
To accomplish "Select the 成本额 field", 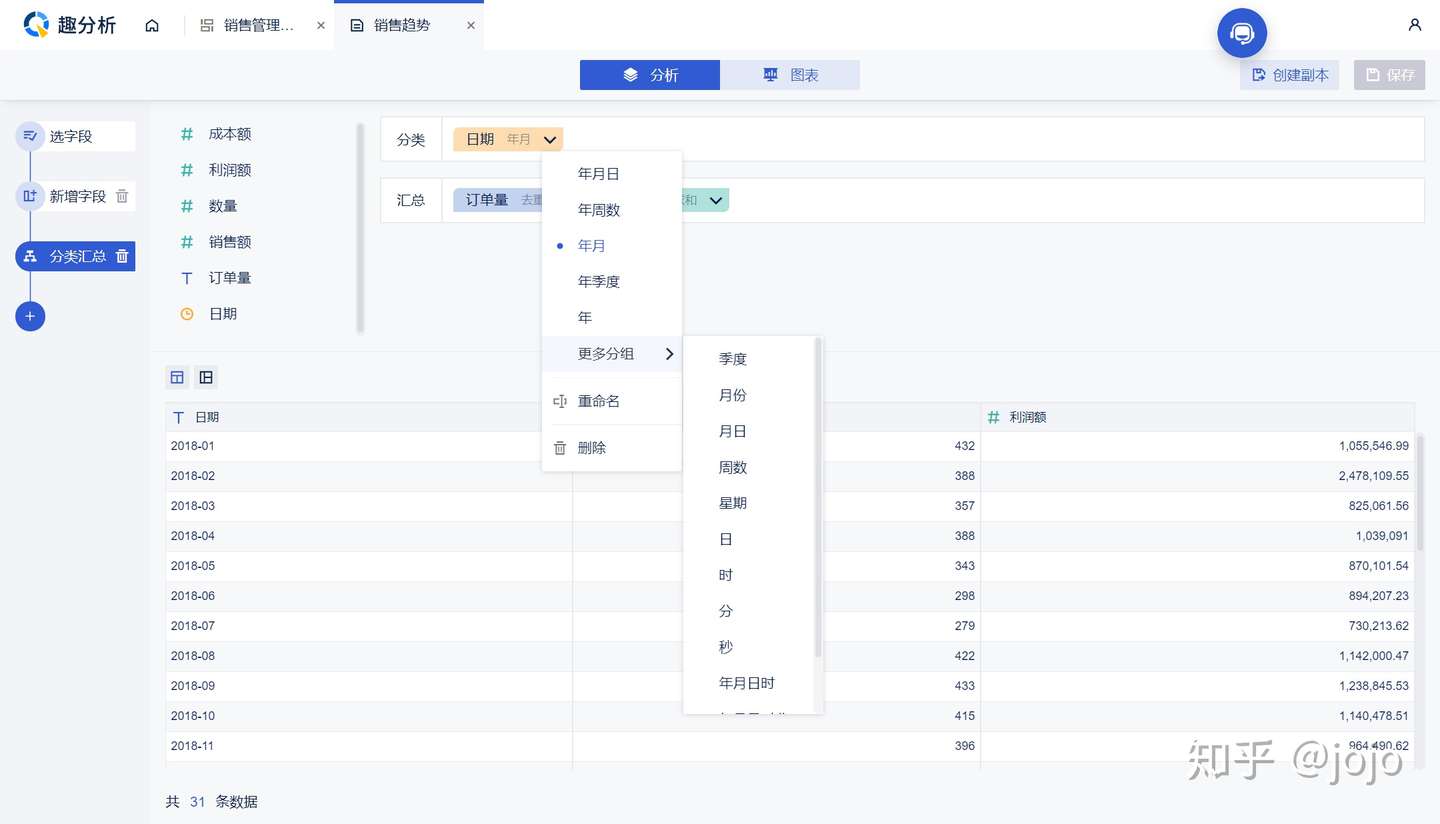I will [230, 134].
